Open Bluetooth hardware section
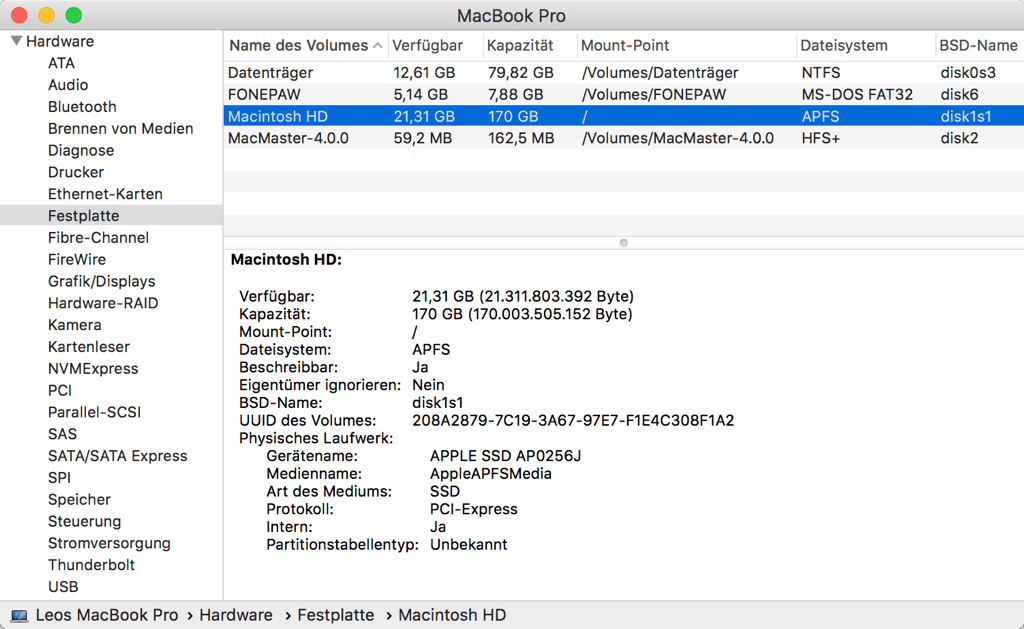 coord(82,107)
